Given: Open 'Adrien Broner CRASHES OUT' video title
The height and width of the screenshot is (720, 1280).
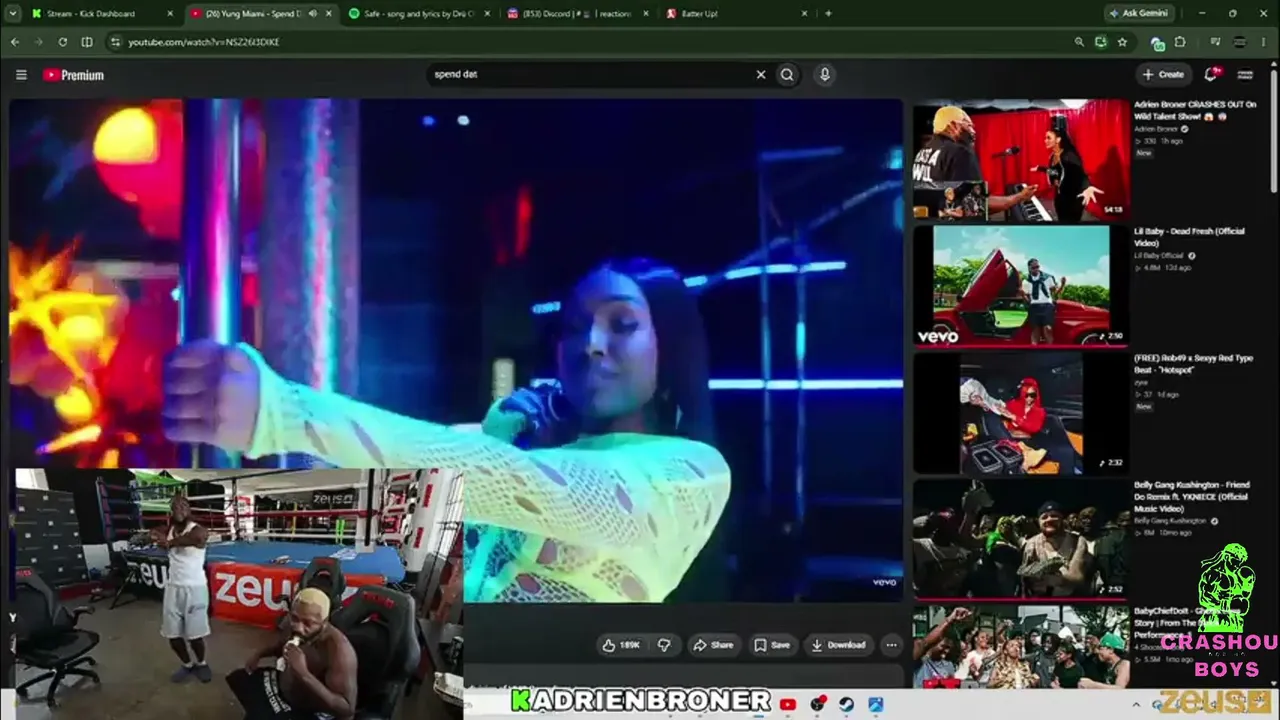Looking at the screenshot, I should click(x=1194, y=110).
